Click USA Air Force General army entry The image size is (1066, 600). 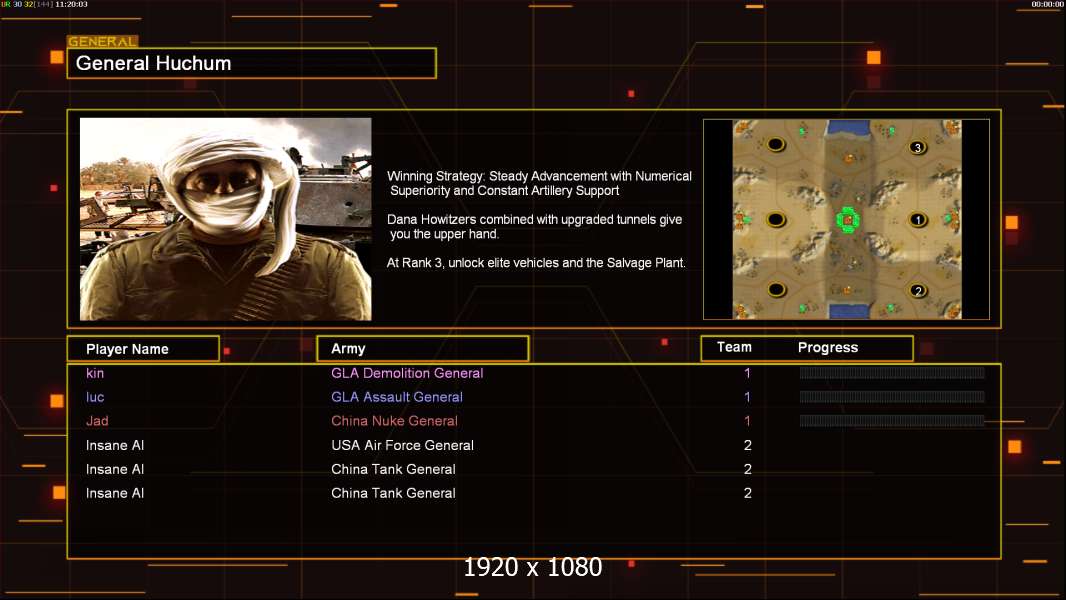click(402, 445)
